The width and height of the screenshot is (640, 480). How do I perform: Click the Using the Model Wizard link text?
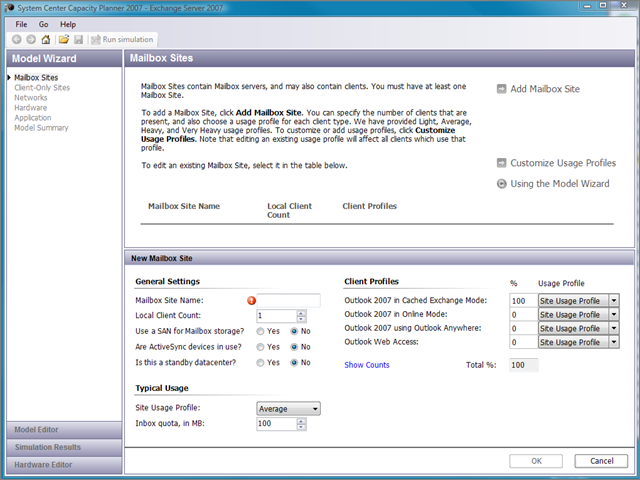tap(560, 184)
